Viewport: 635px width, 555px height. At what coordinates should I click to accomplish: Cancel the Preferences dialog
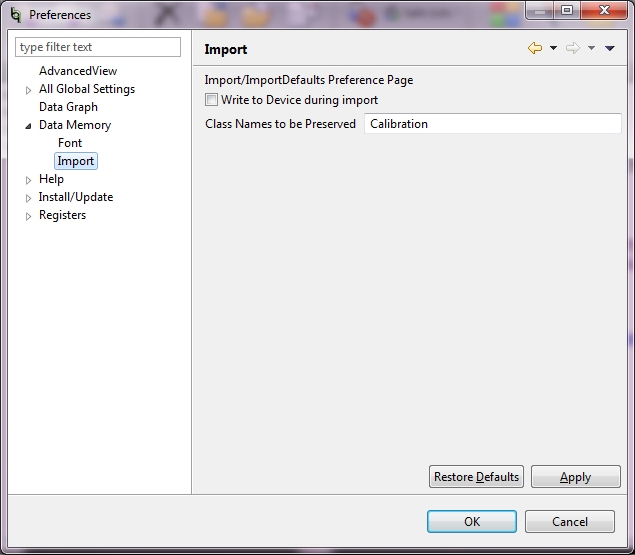(x=570, y=521)
